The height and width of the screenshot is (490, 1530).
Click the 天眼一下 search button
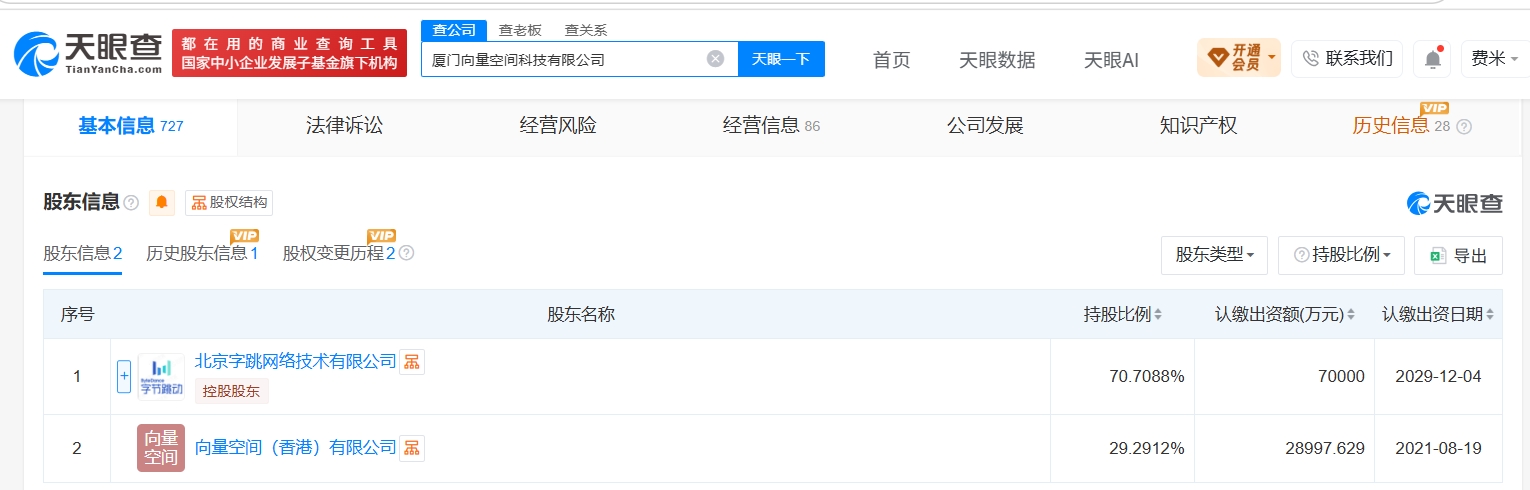pyautogui.click(x=781, y=59)
